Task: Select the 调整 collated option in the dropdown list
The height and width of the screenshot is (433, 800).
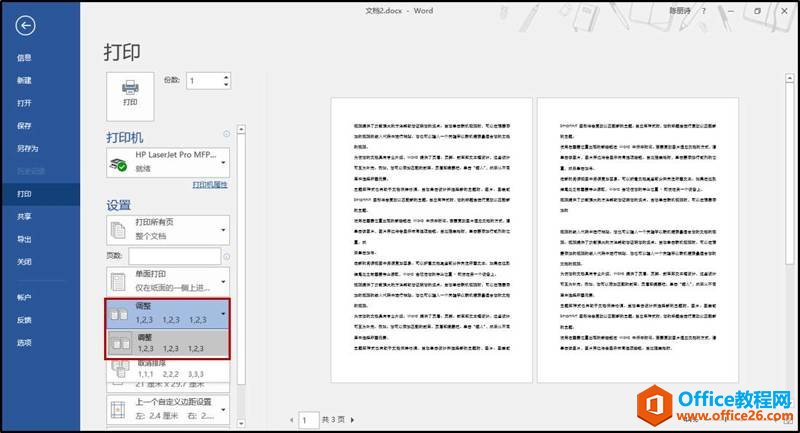Action: tap(168, 344)
